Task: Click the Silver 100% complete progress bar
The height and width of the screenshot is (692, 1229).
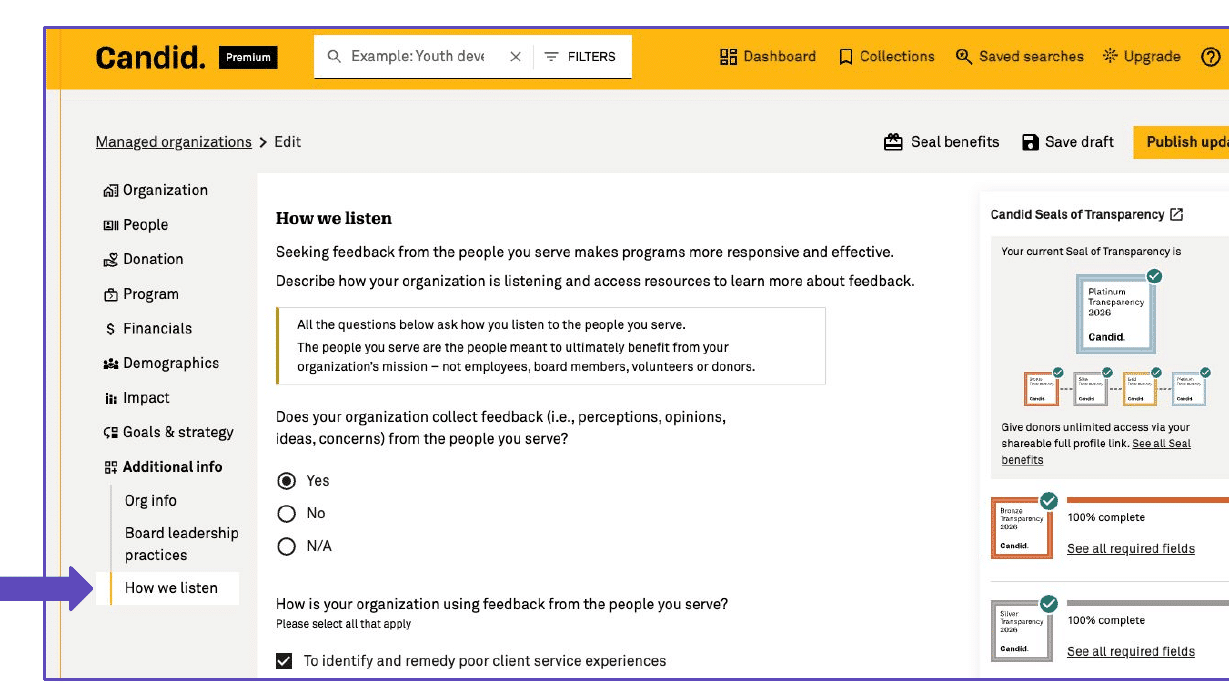Action: 1148,603
